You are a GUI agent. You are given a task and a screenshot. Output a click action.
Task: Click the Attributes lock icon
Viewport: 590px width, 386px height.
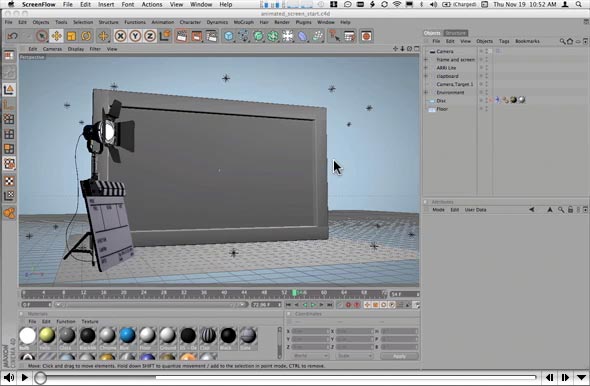570,210
